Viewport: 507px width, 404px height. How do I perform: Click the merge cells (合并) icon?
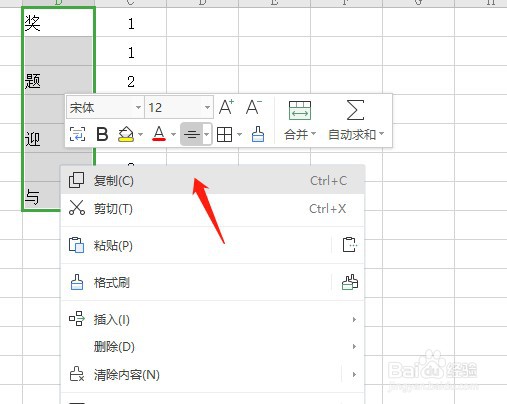(x=300, y=110)
